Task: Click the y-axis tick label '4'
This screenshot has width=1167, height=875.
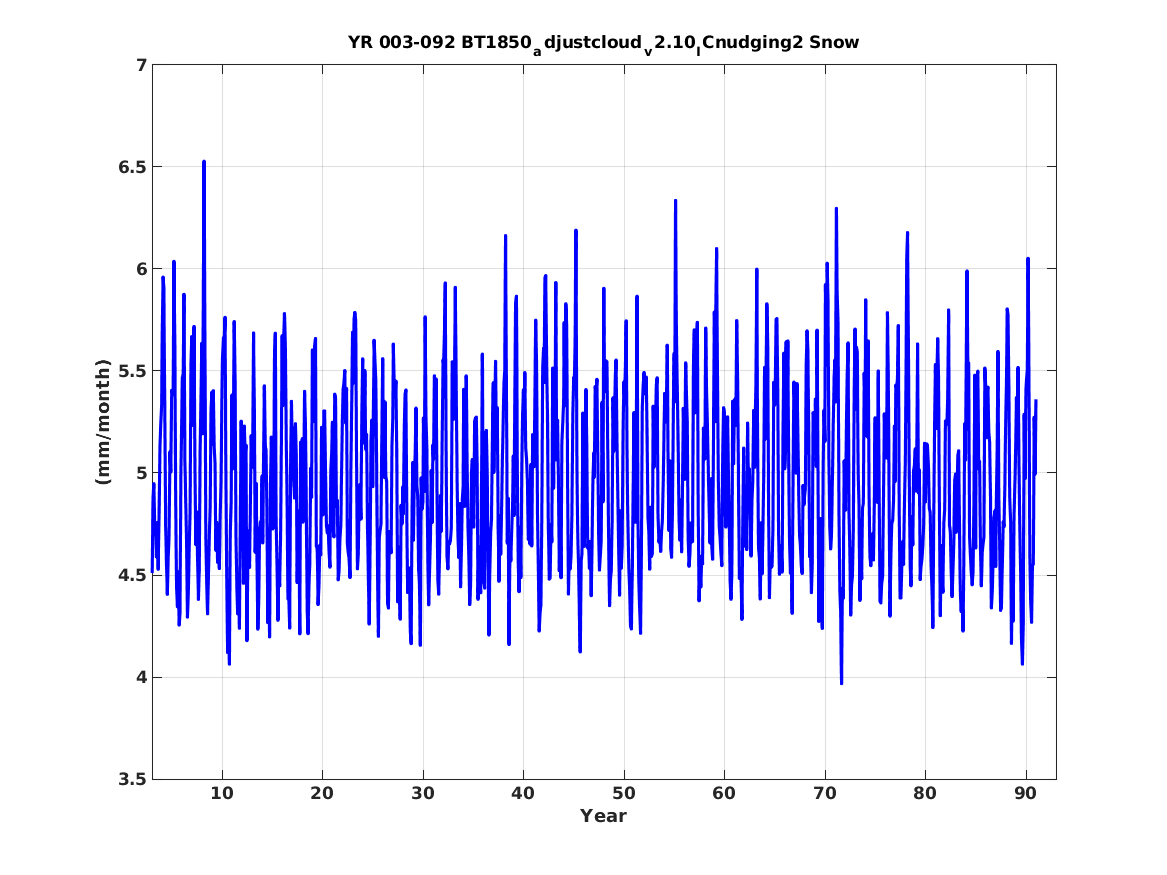Action: click(x=141, y=677)
